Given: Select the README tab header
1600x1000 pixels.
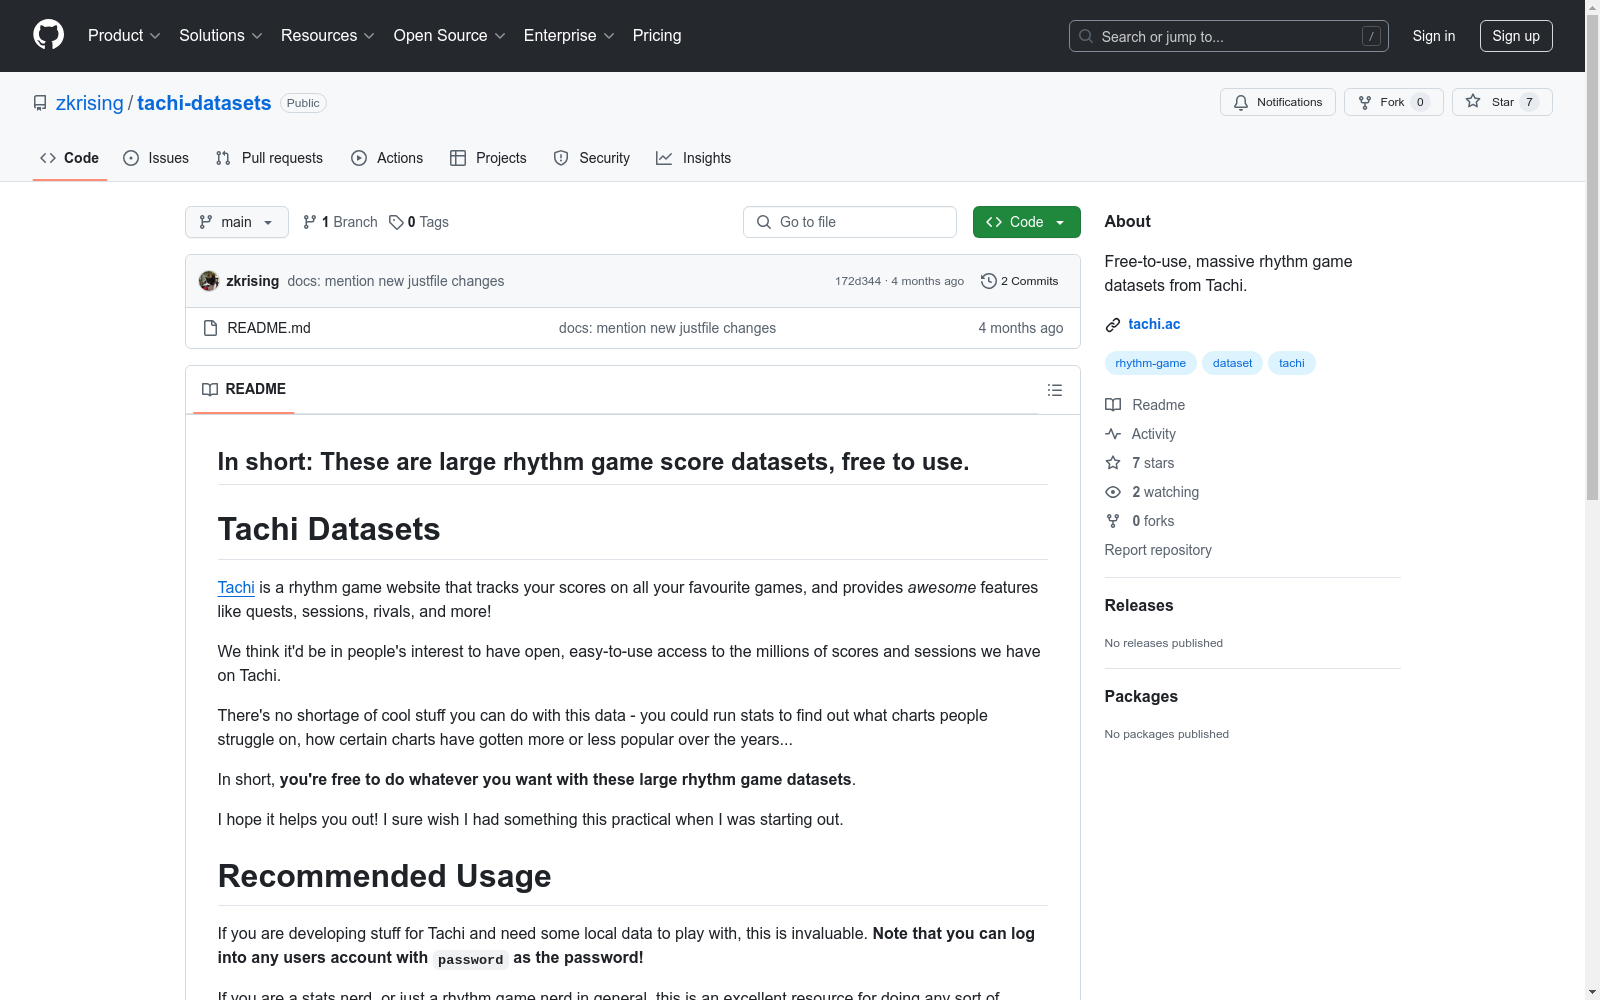Looking at the screenshot, I should point(244,389).
